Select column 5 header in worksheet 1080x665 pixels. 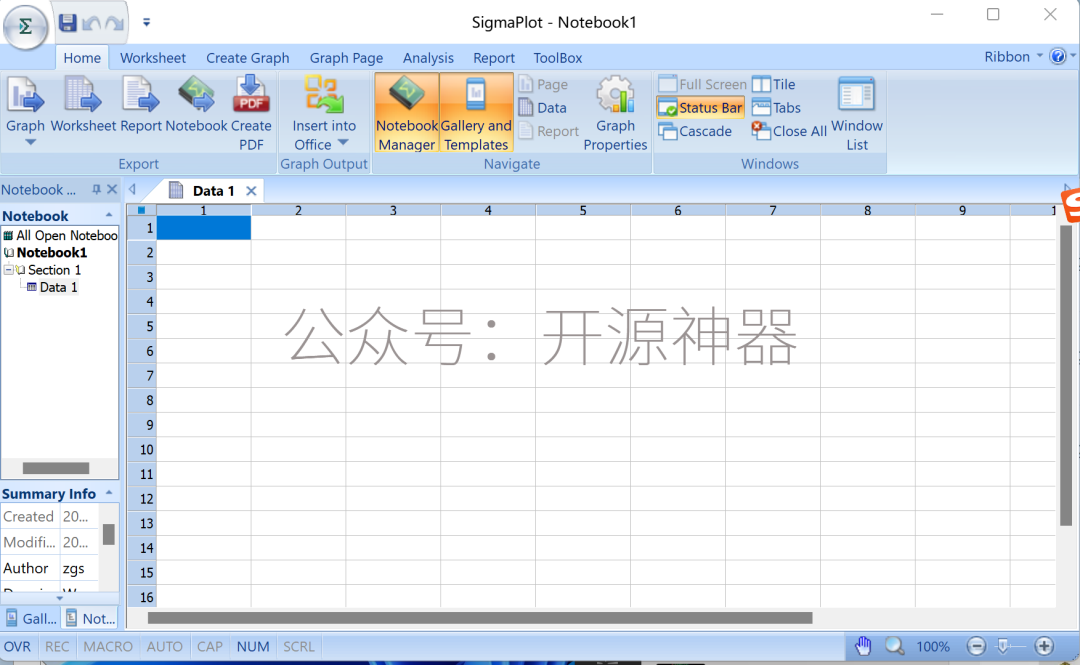(583, 210)
